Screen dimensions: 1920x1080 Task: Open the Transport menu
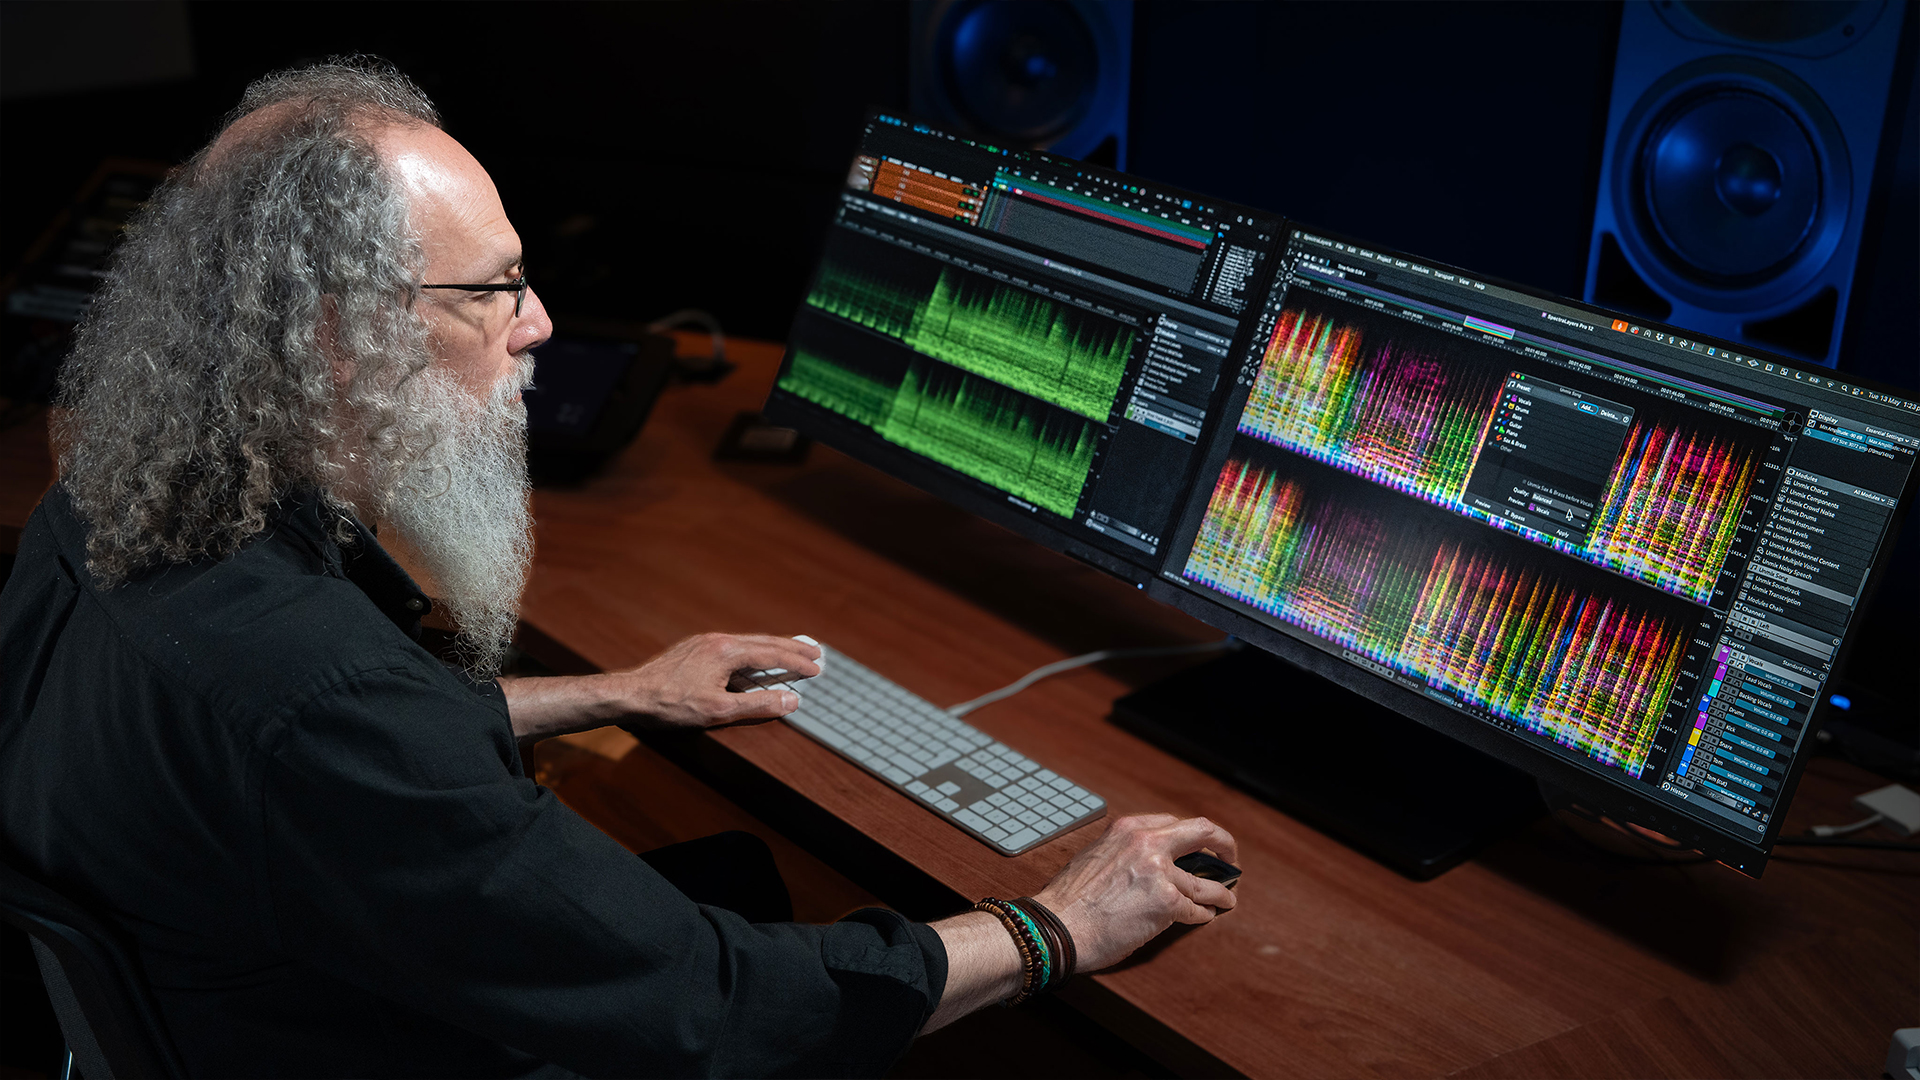point(1444,277)
